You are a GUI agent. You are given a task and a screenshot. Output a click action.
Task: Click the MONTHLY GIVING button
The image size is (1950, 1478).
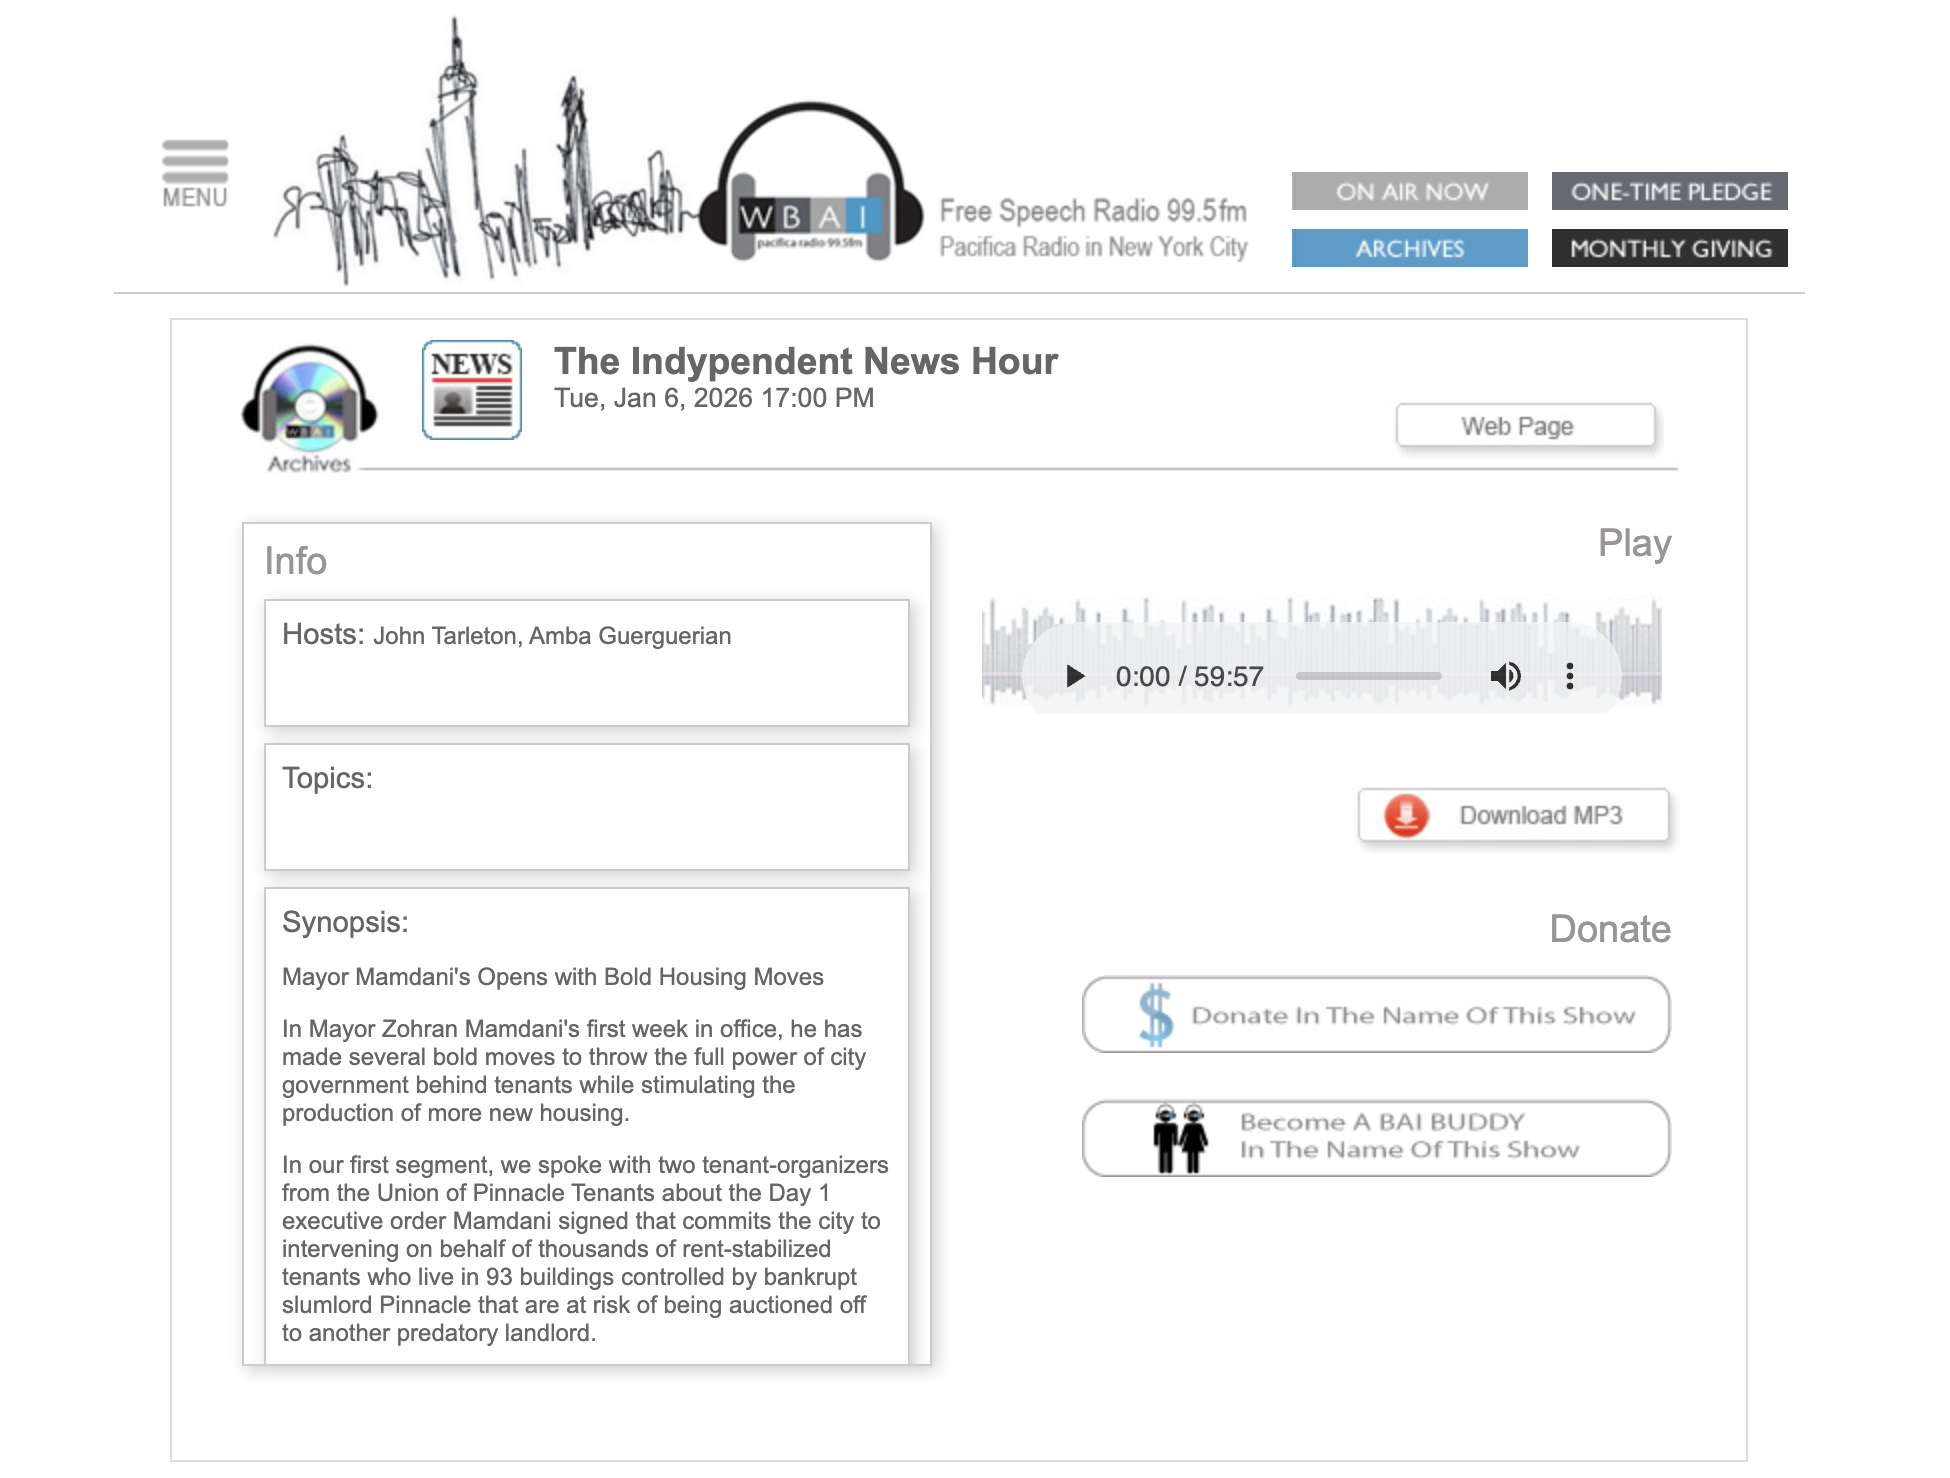(1669, 248)
